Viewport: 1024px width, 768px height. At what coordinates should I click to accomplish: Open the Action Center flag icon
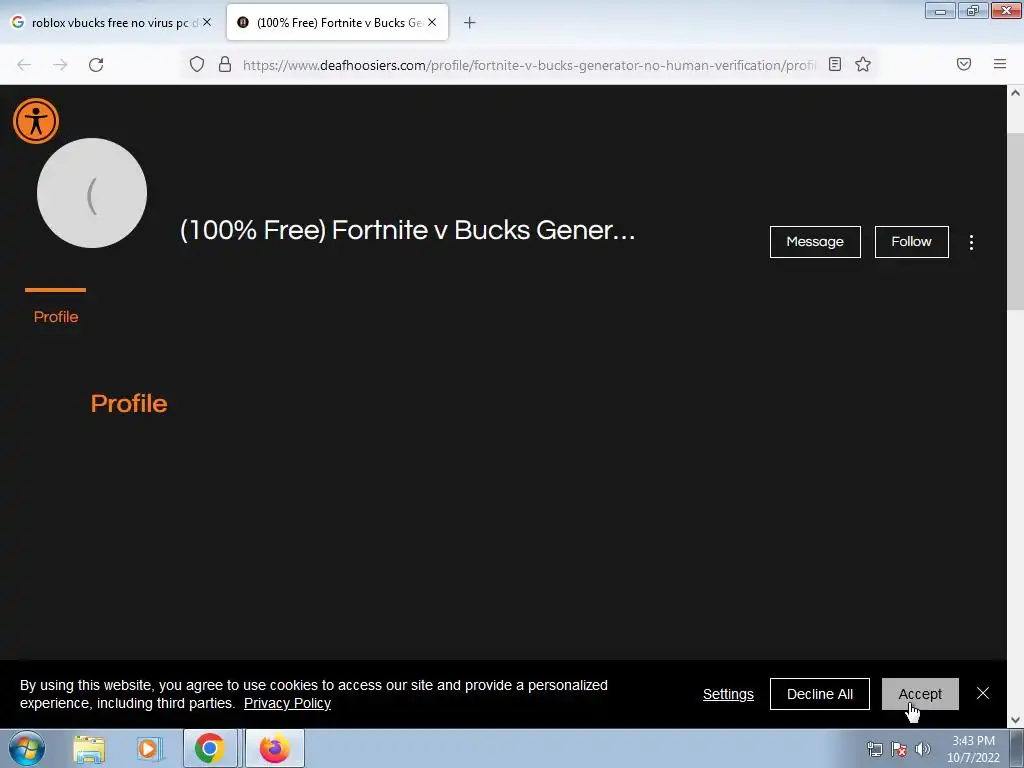coord(899,749)
